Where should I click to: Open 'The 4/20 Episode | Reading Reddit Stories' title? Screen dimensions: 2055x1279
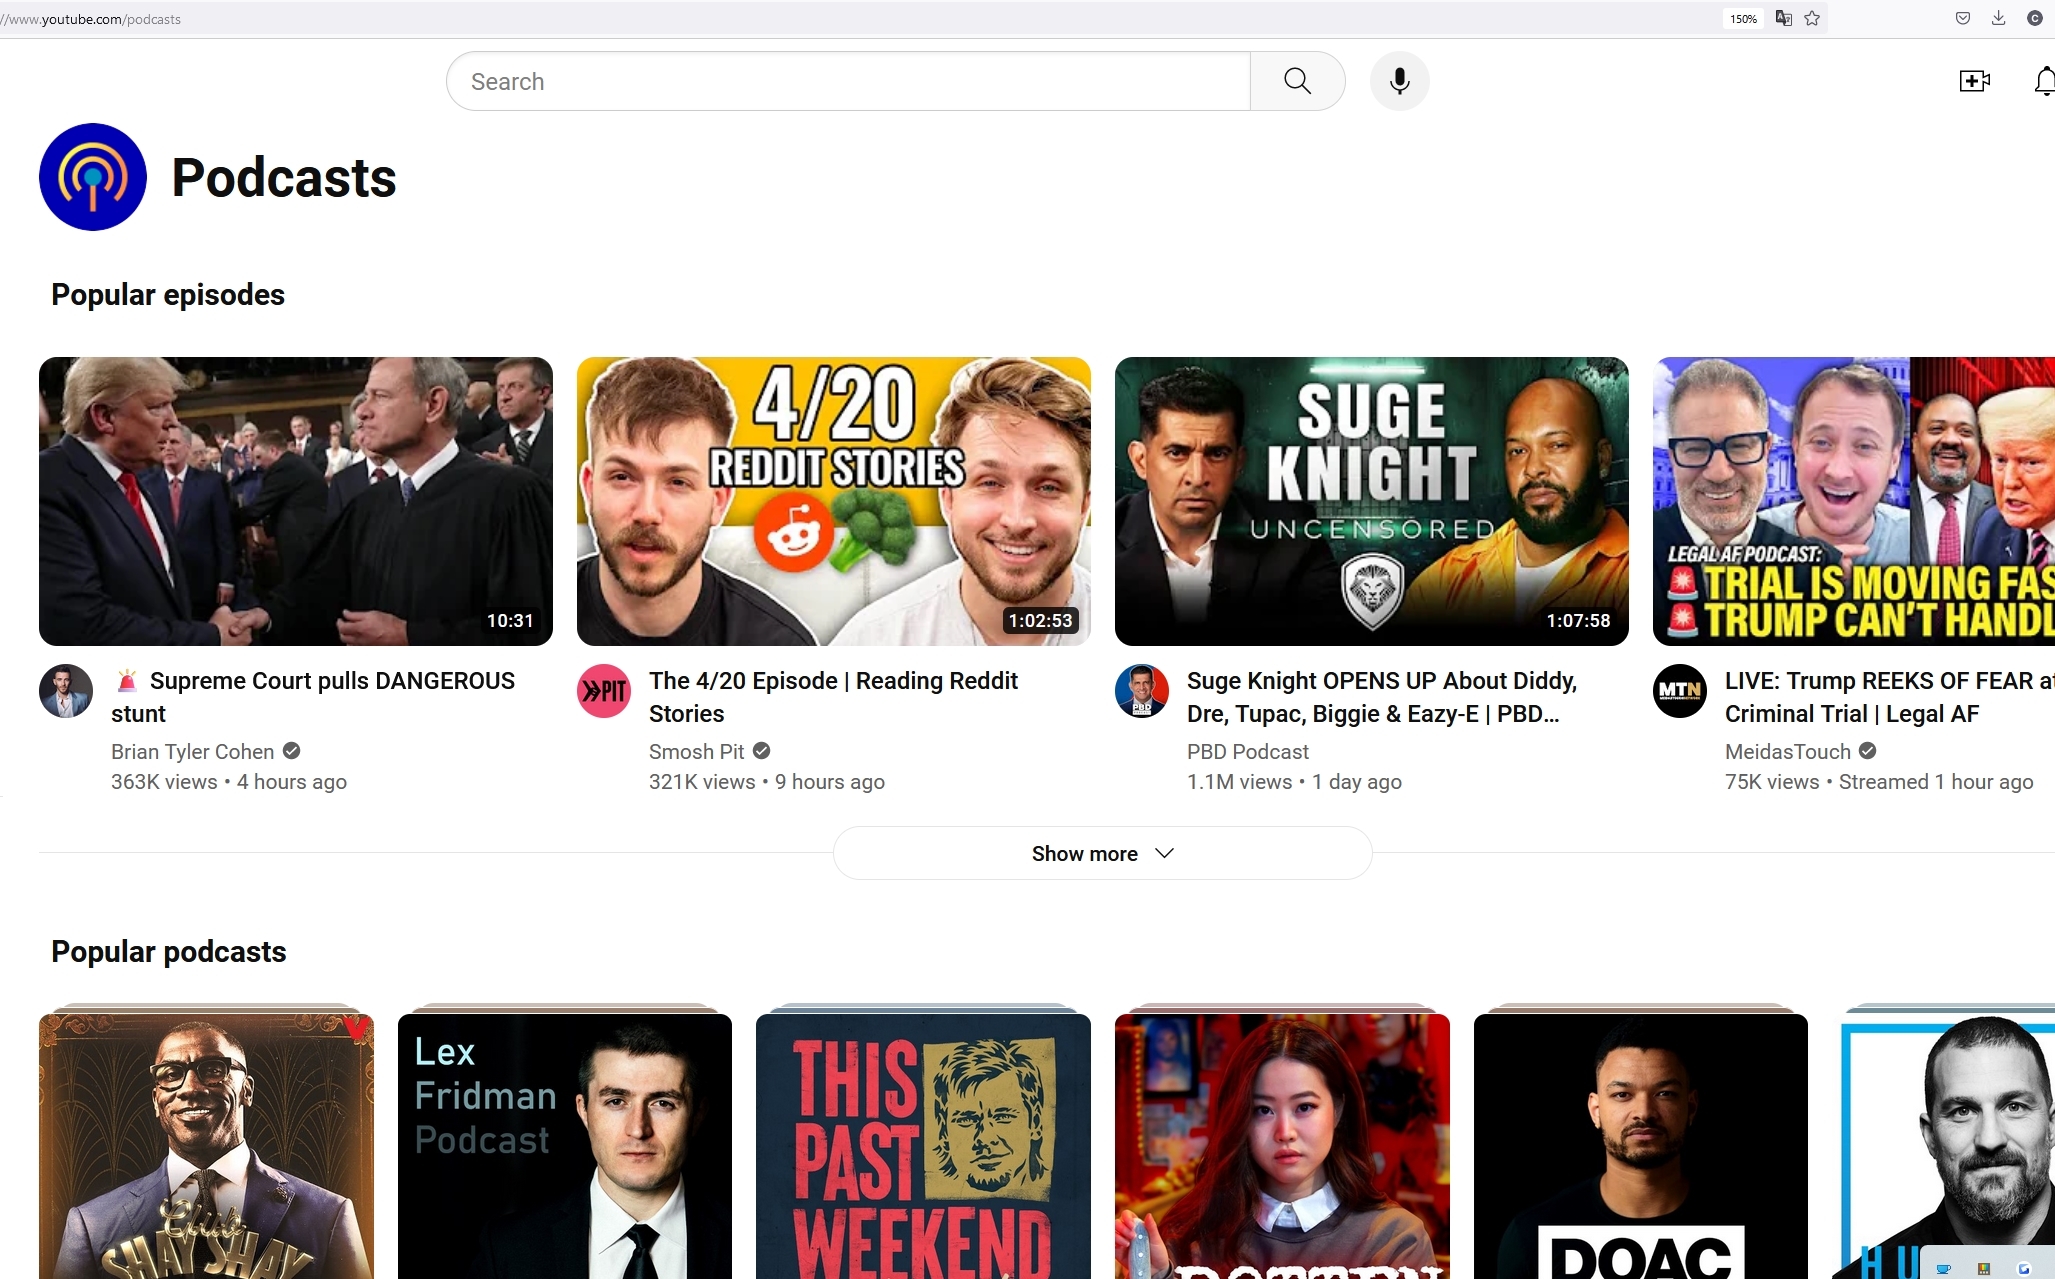[x=833, y=697]
